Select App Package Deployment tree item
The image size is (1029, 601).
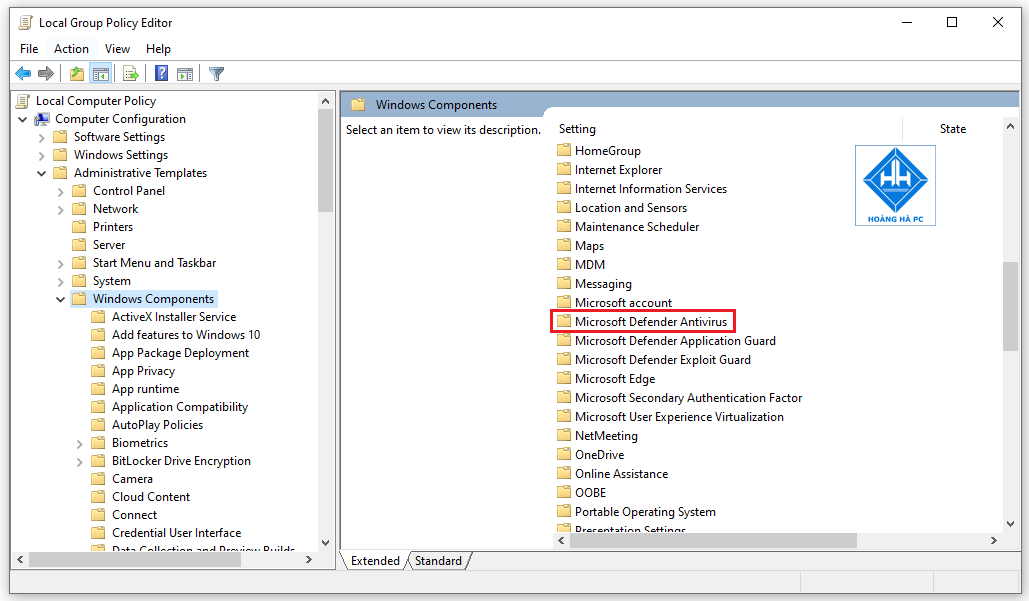tap(180, 353)
